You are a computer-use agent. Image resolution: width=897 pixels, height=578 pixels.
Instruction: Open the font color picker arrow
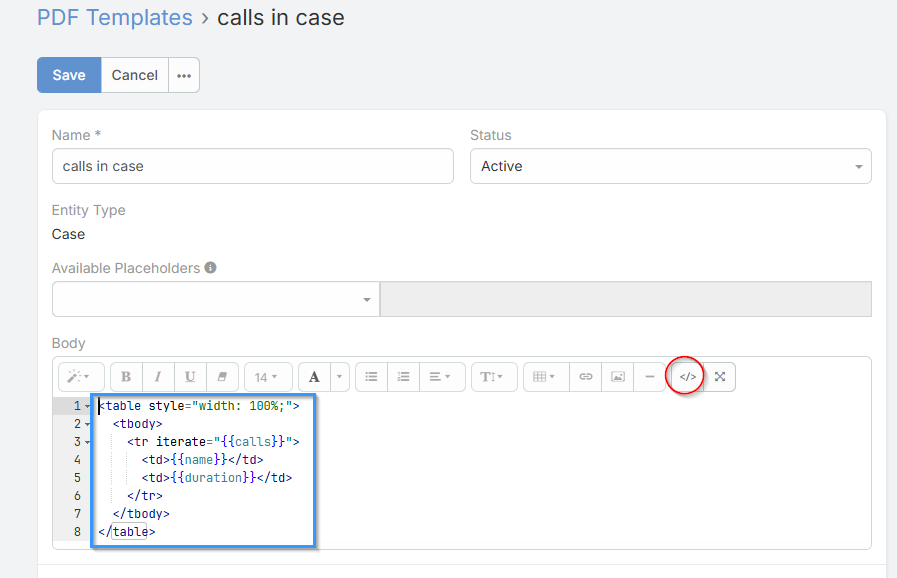click(340, 377)
